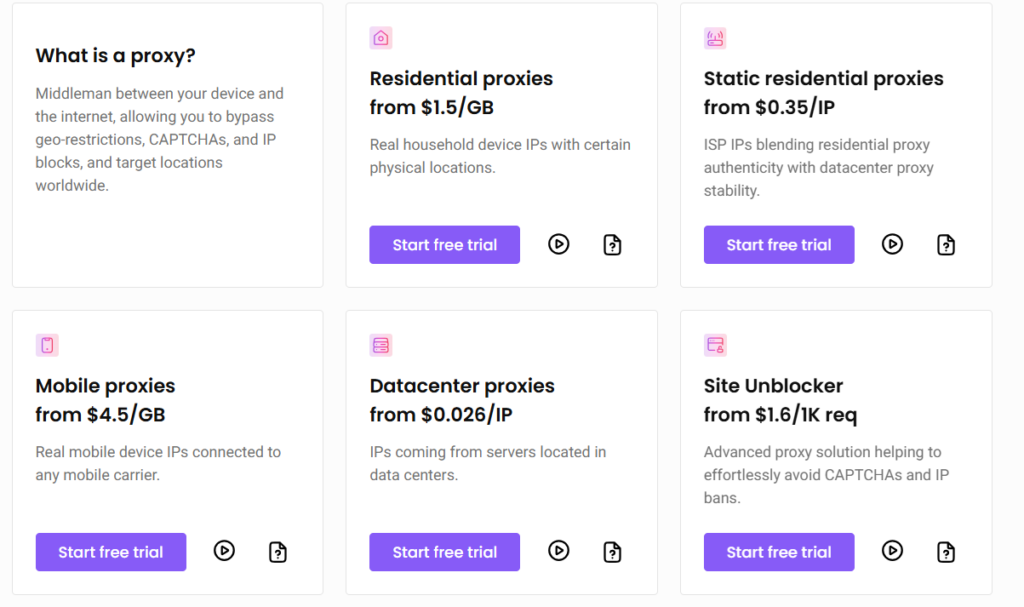Open the Datacenter proxies documentation icon
This screenshot has width=1024, height=607.
pos(612,551)
